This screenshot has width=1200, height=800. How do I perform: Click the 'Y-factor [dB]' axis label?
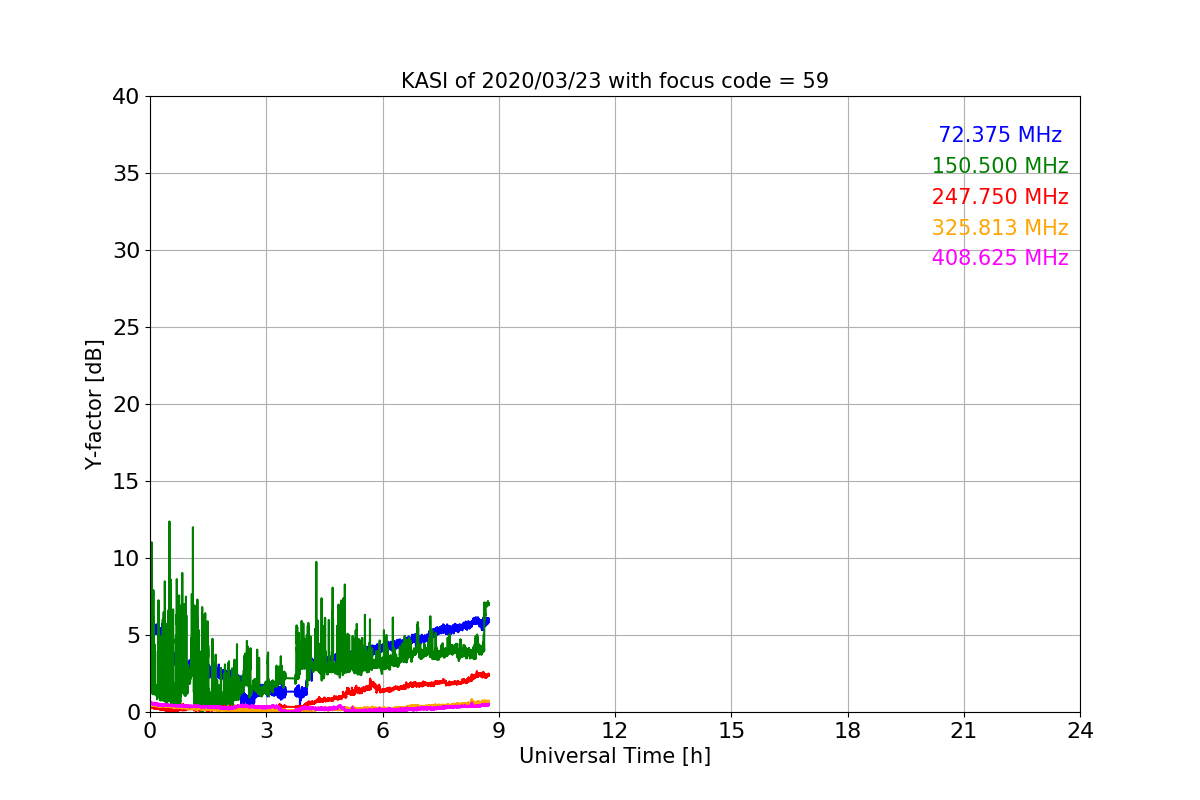pos(94,404)
